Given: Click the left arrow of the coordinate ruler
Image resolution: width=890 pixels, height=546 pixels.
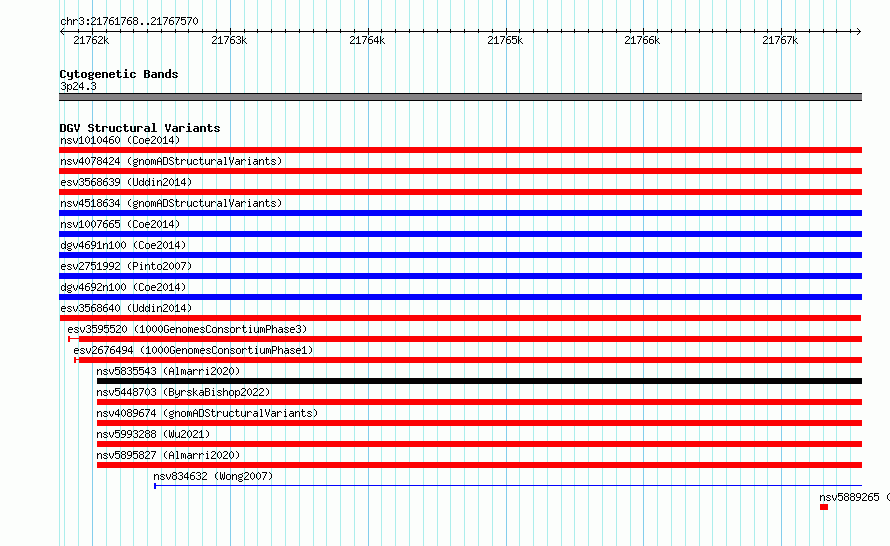Looking at the screenshot, I should [x=62, y=32].
